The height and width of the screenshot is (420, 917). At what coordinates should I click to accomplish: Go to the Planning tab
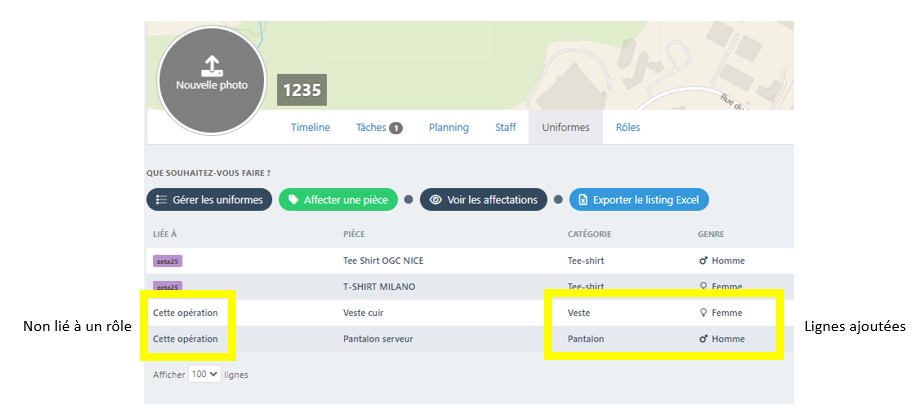click(448, 128)
